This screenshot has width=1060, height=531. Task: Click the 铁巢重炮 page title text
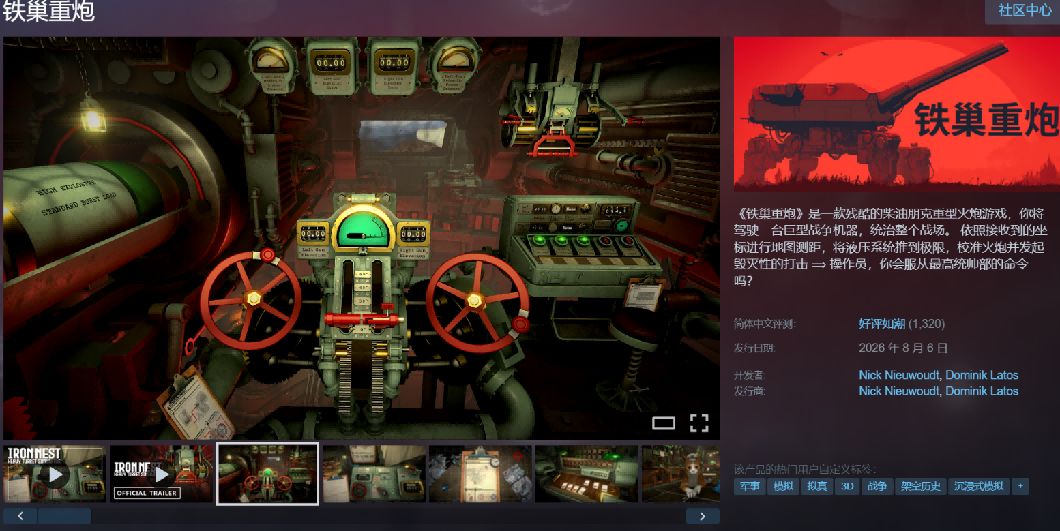tap(48, 11)
